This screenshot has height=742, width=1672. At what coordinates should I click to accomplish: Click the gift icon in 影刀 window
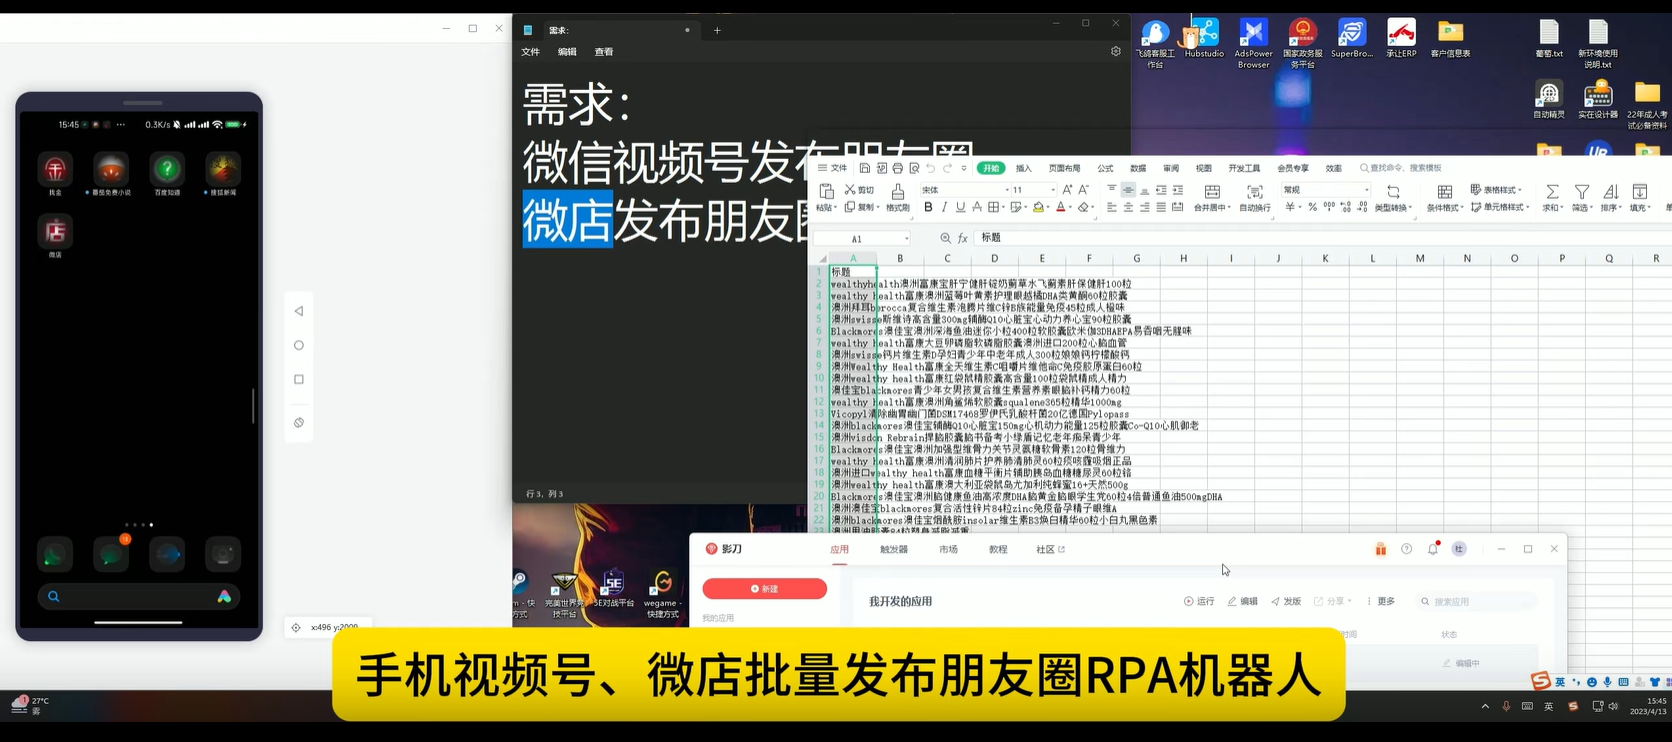coord(1380,549)
